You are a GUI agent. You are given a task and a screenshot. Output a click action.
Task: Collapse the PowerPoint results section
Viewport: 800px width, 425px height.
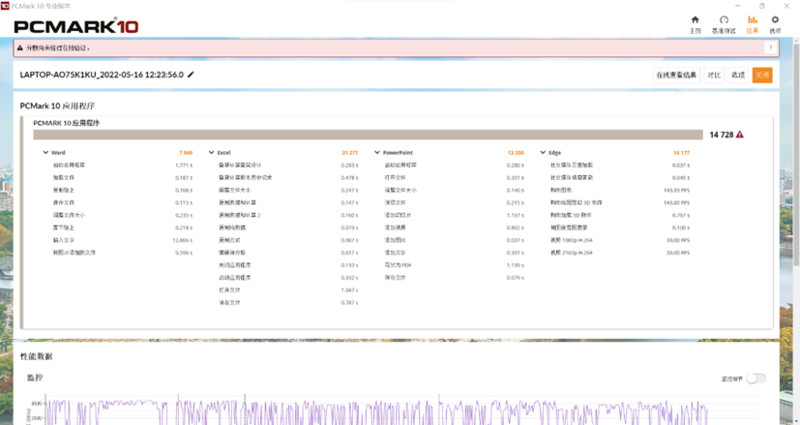pos(378,153)
